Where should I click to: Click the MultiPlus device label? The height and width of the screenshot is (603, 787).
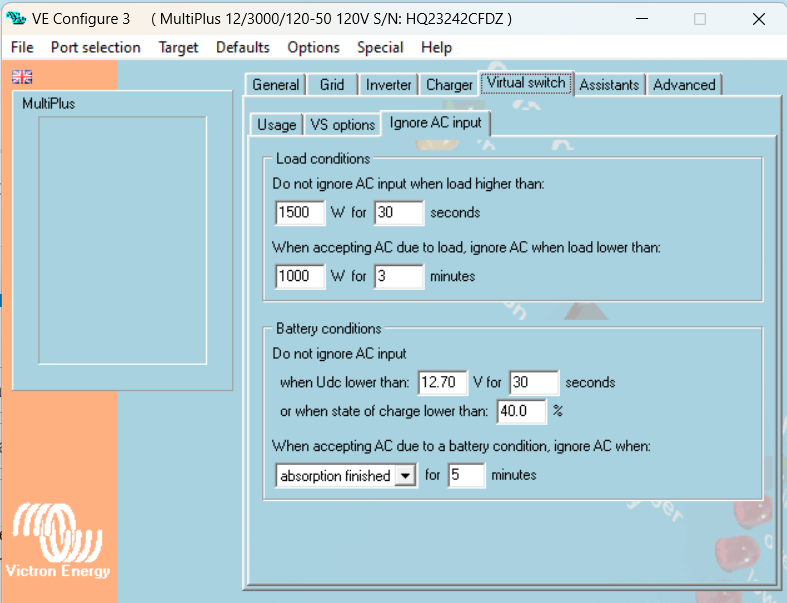49,104
